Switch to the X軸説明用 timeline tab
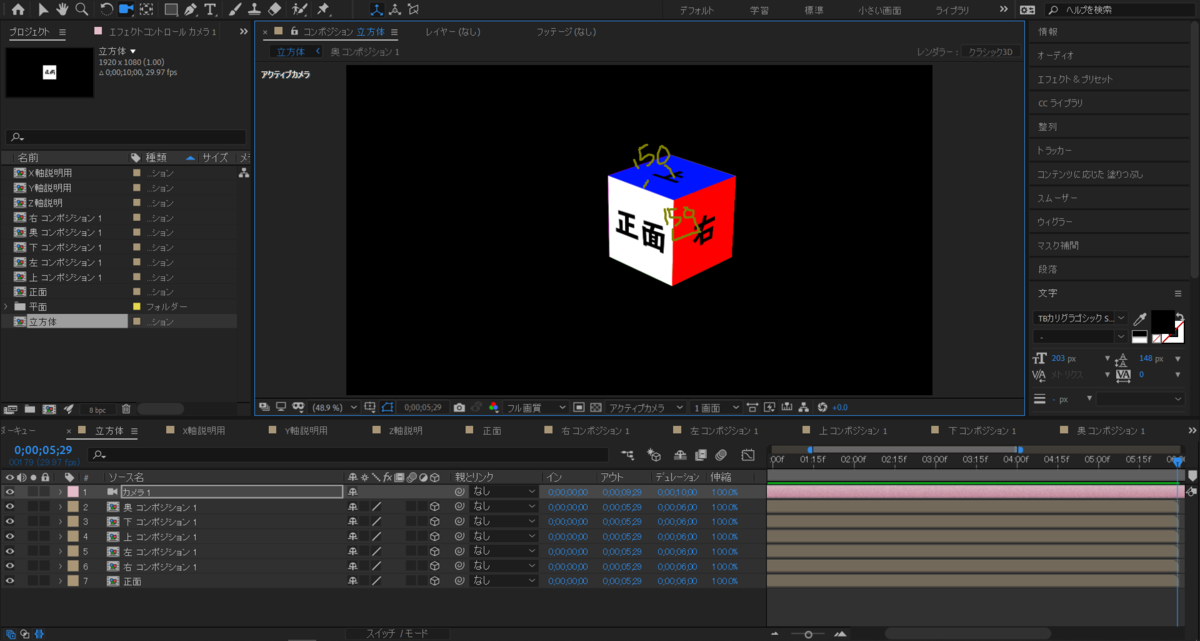Screen dimensions: 1200x641 (203, 431)
